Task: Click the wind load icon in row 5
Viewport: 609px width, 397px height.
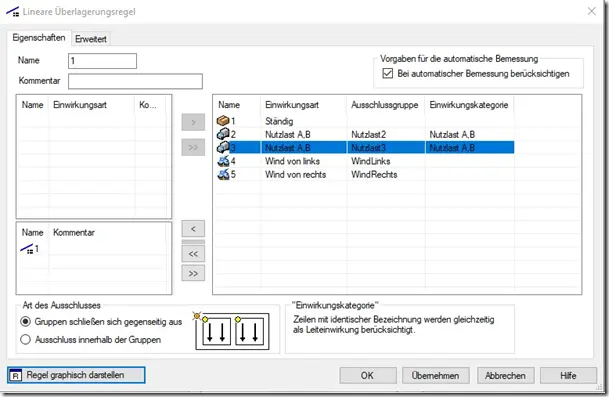Action: point(223,174)
